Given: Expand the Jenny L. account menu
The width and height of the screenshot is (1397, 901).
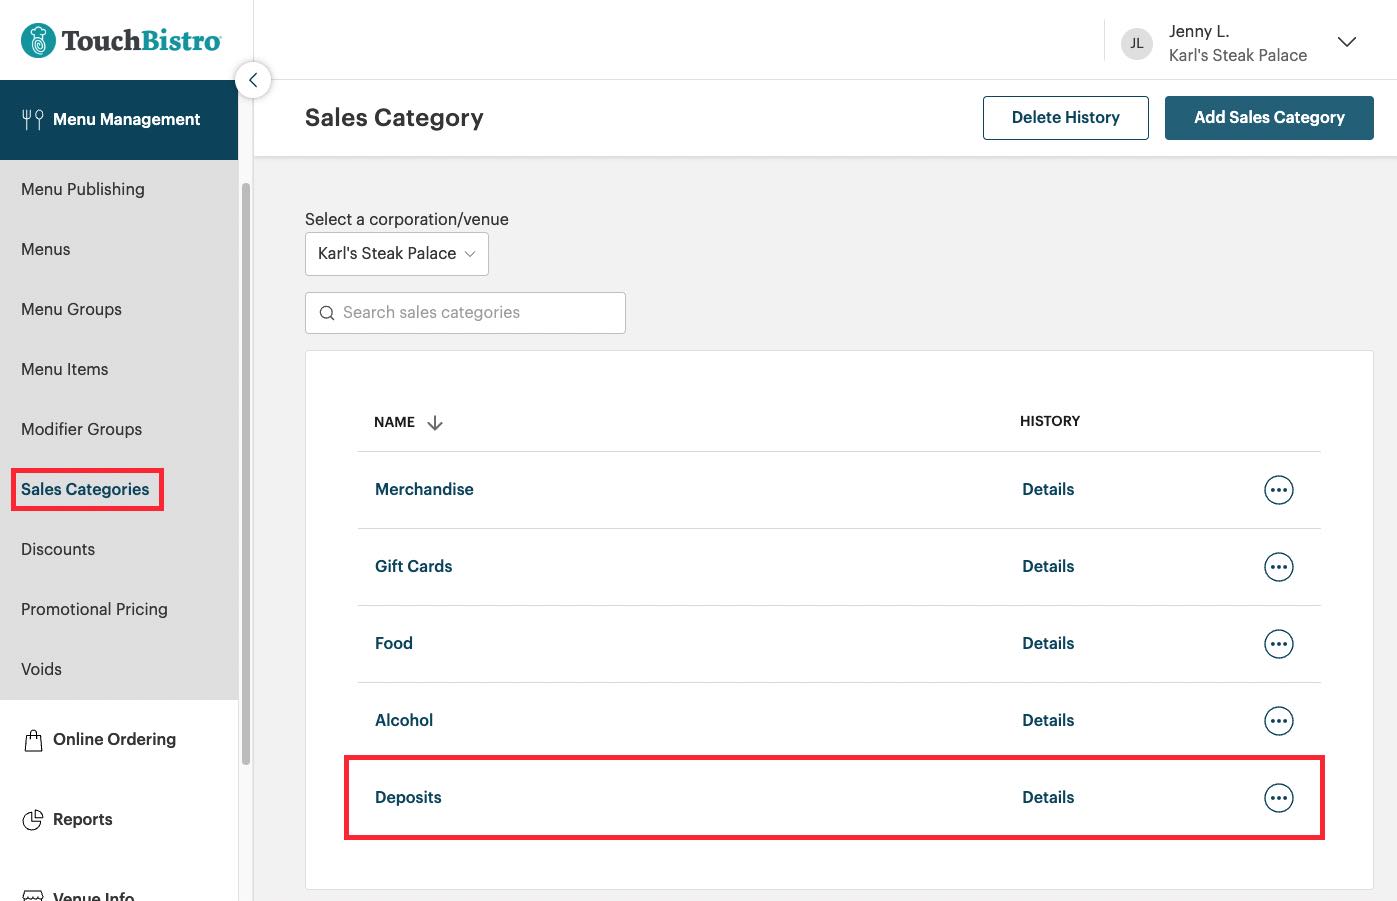Looking at the screenshot, I should coord(1346,42).
